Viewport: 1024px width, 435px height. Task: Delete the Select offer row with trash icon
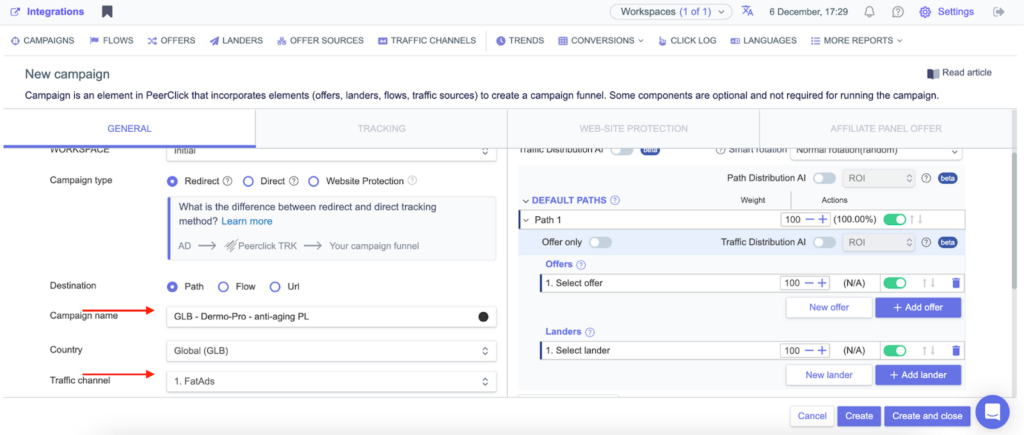(x=955, y=283)
